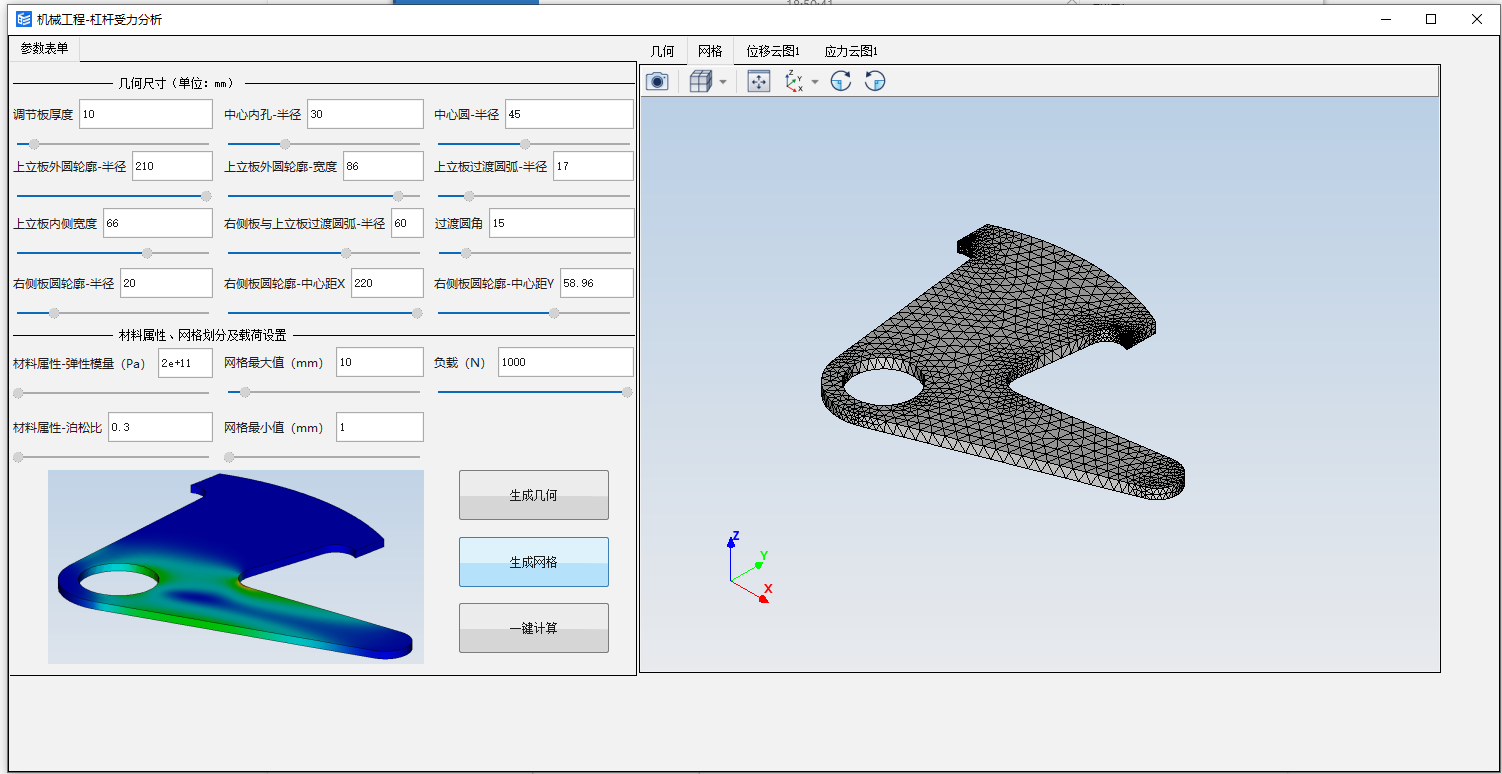Image resolution: width=1502 pixels, height=774 pixels.
Task: Click the 调节板厚度 input field
Action: [x=146, y=114]
